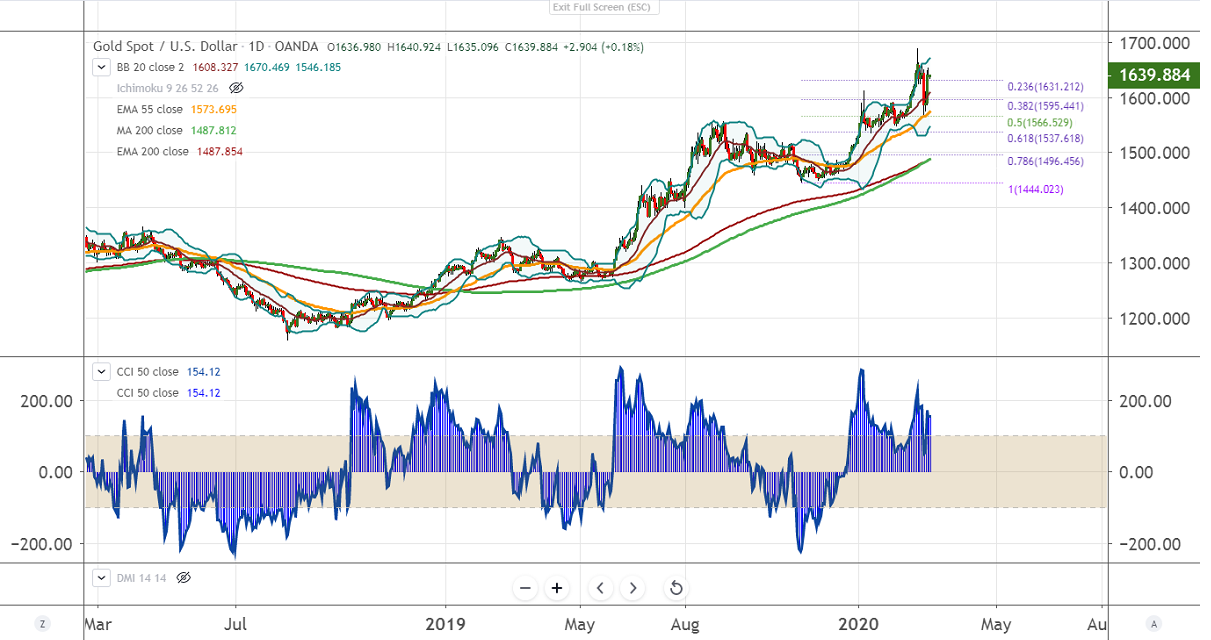
Task: Select the current price tag 1639.884
Action: (1153, 75)
